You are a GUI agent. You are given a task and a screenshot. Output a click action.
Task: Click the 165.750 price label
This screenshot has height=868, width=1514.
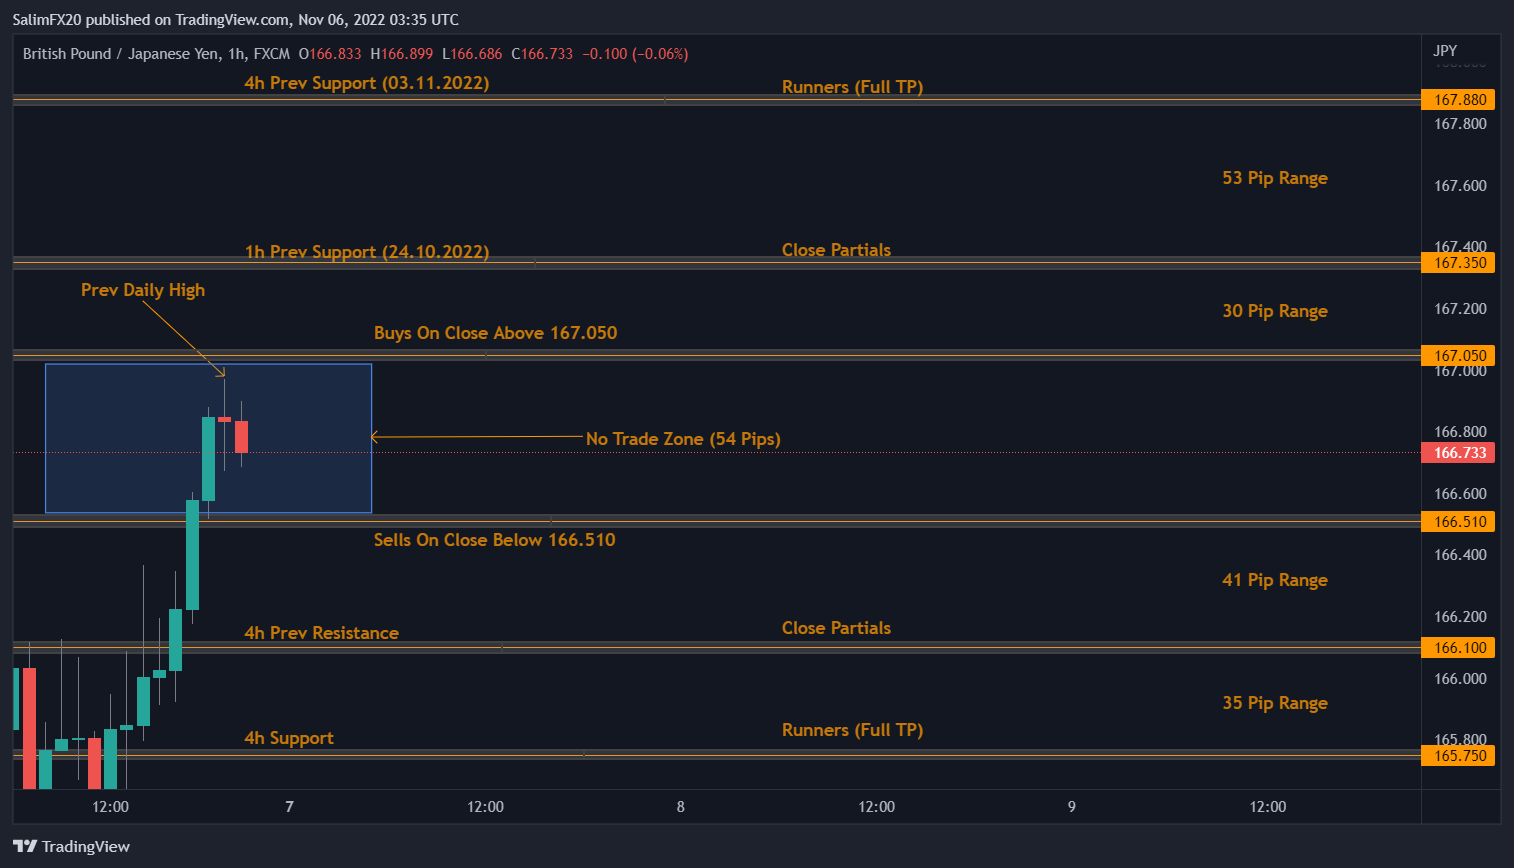tap(1459, 756)
